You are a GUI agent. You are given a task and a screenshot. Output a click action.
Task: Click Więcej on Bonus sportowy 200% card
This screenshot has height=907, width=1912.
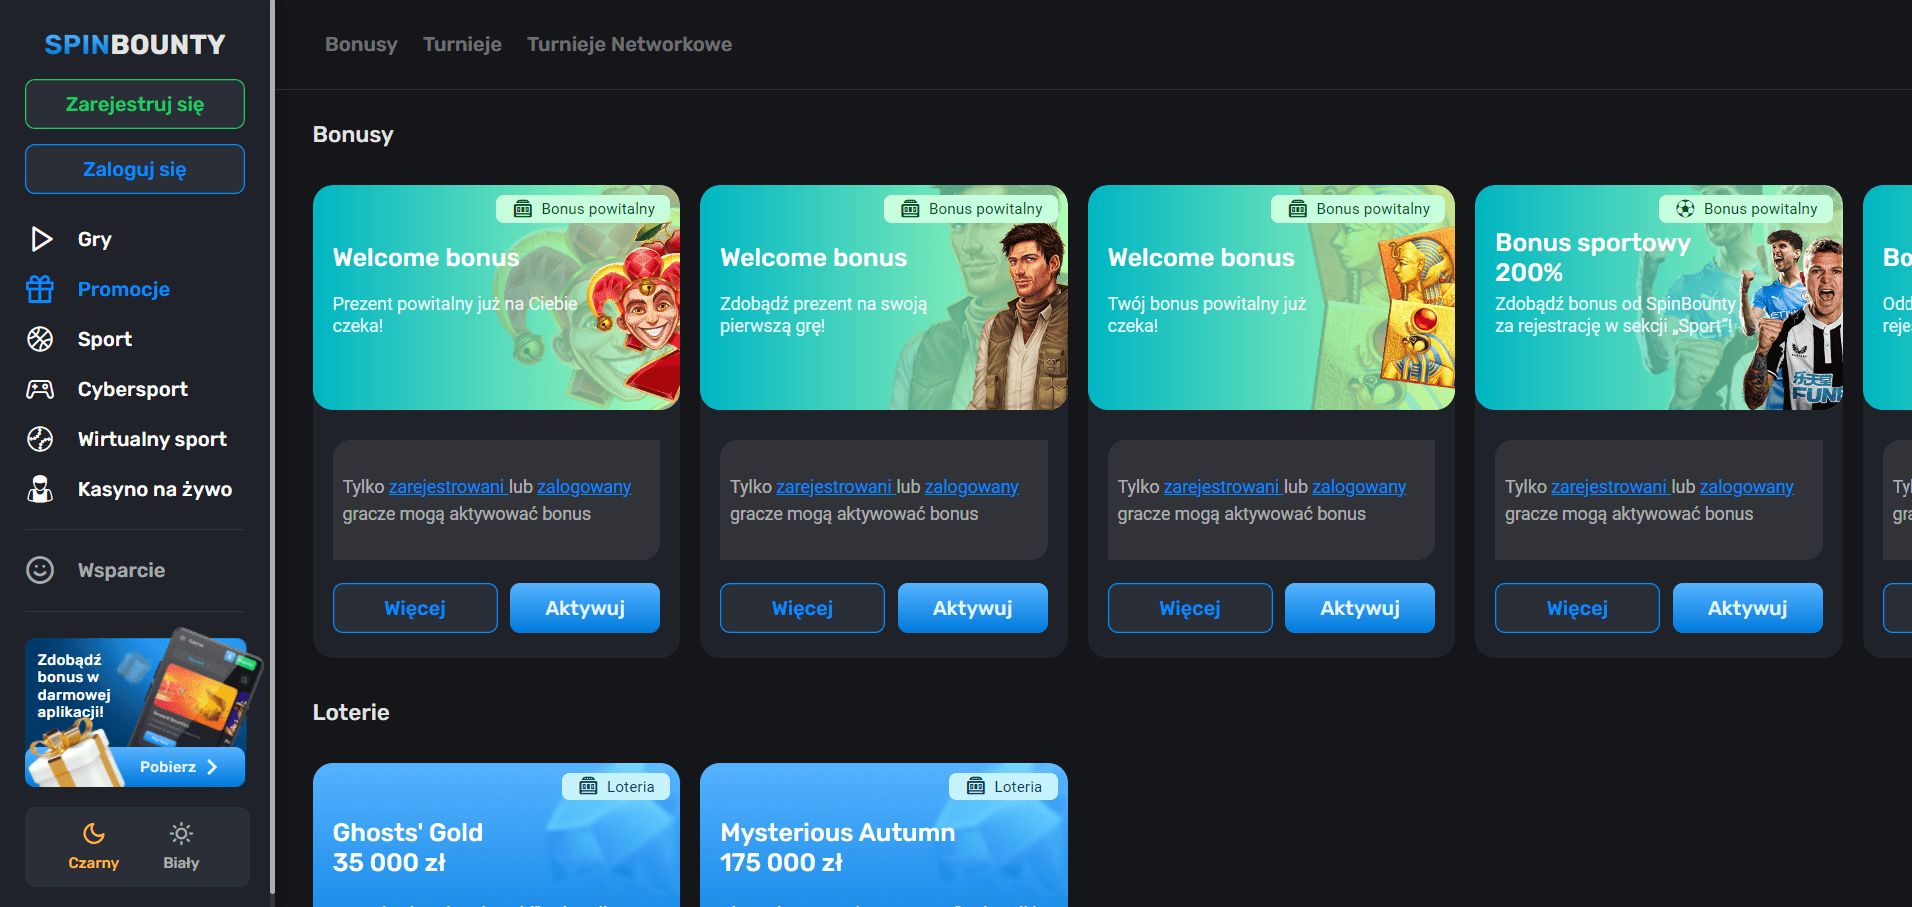(1577, 608)
